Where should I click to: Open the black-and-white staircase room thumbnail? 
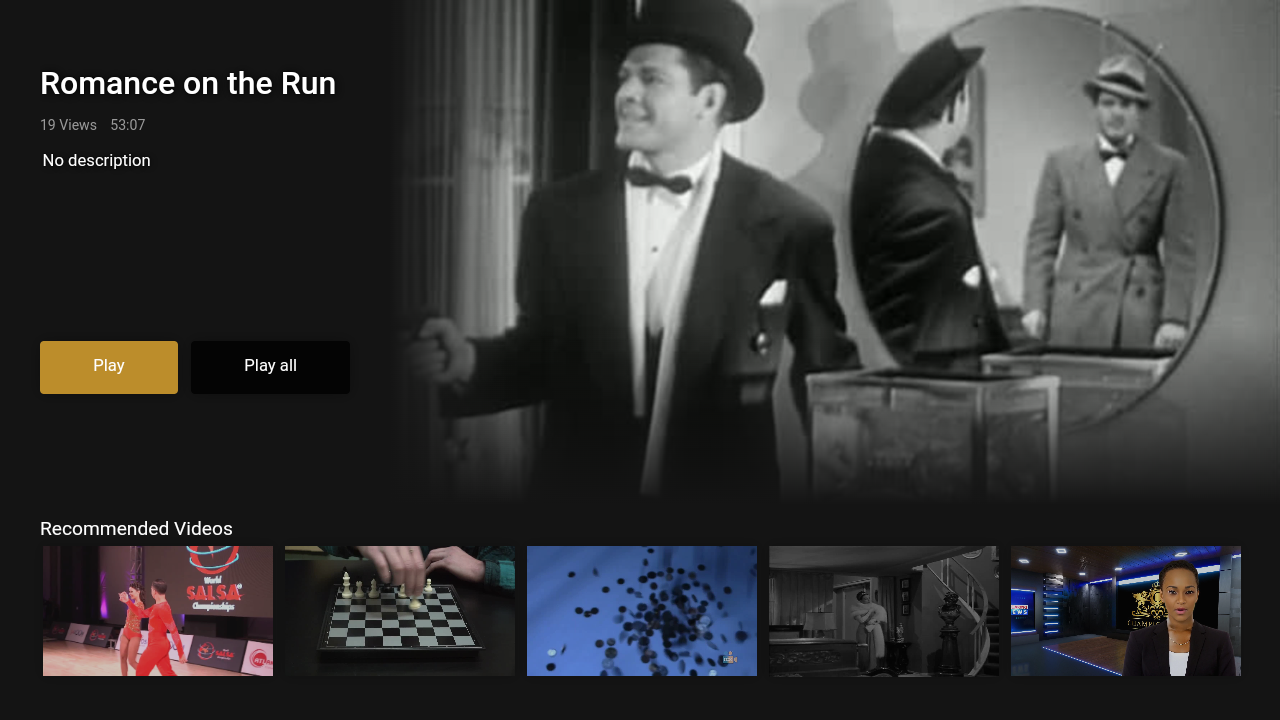coord(884,611)
